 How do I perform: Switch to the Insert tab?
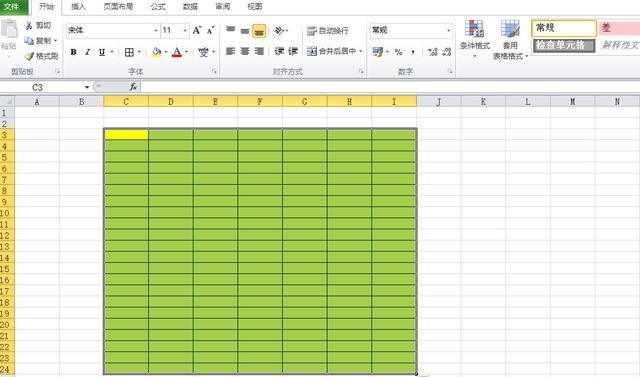coord(78,7)
